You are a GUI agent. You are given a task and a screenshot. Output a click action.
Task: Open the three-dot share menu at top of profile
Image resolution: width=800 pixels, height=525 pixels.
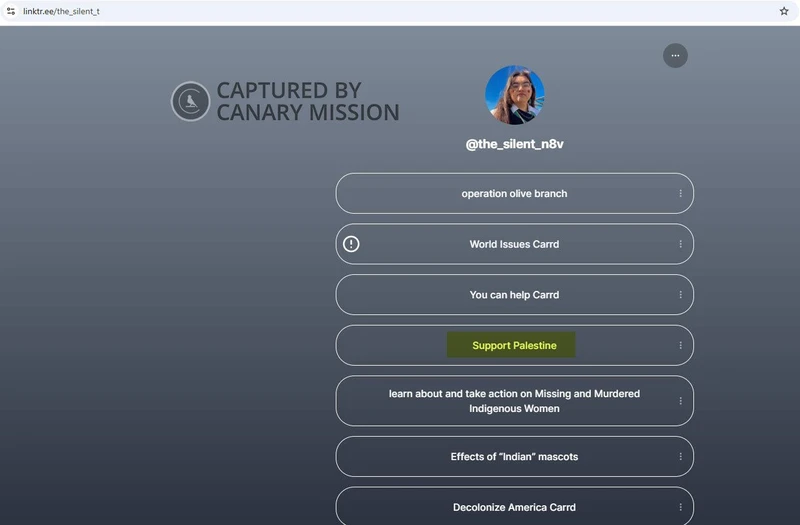coord(675,56)
